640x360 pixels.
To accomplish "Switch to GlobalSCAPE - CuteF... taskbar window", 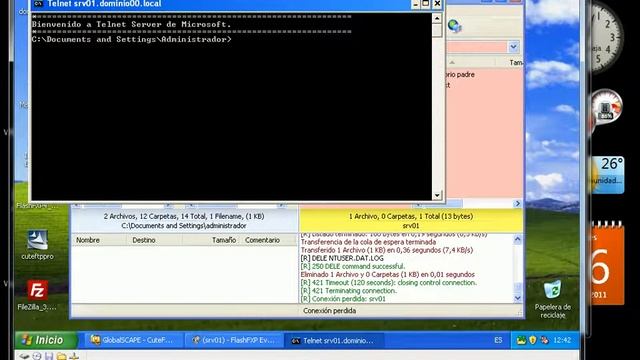I will tap(133, 340).
